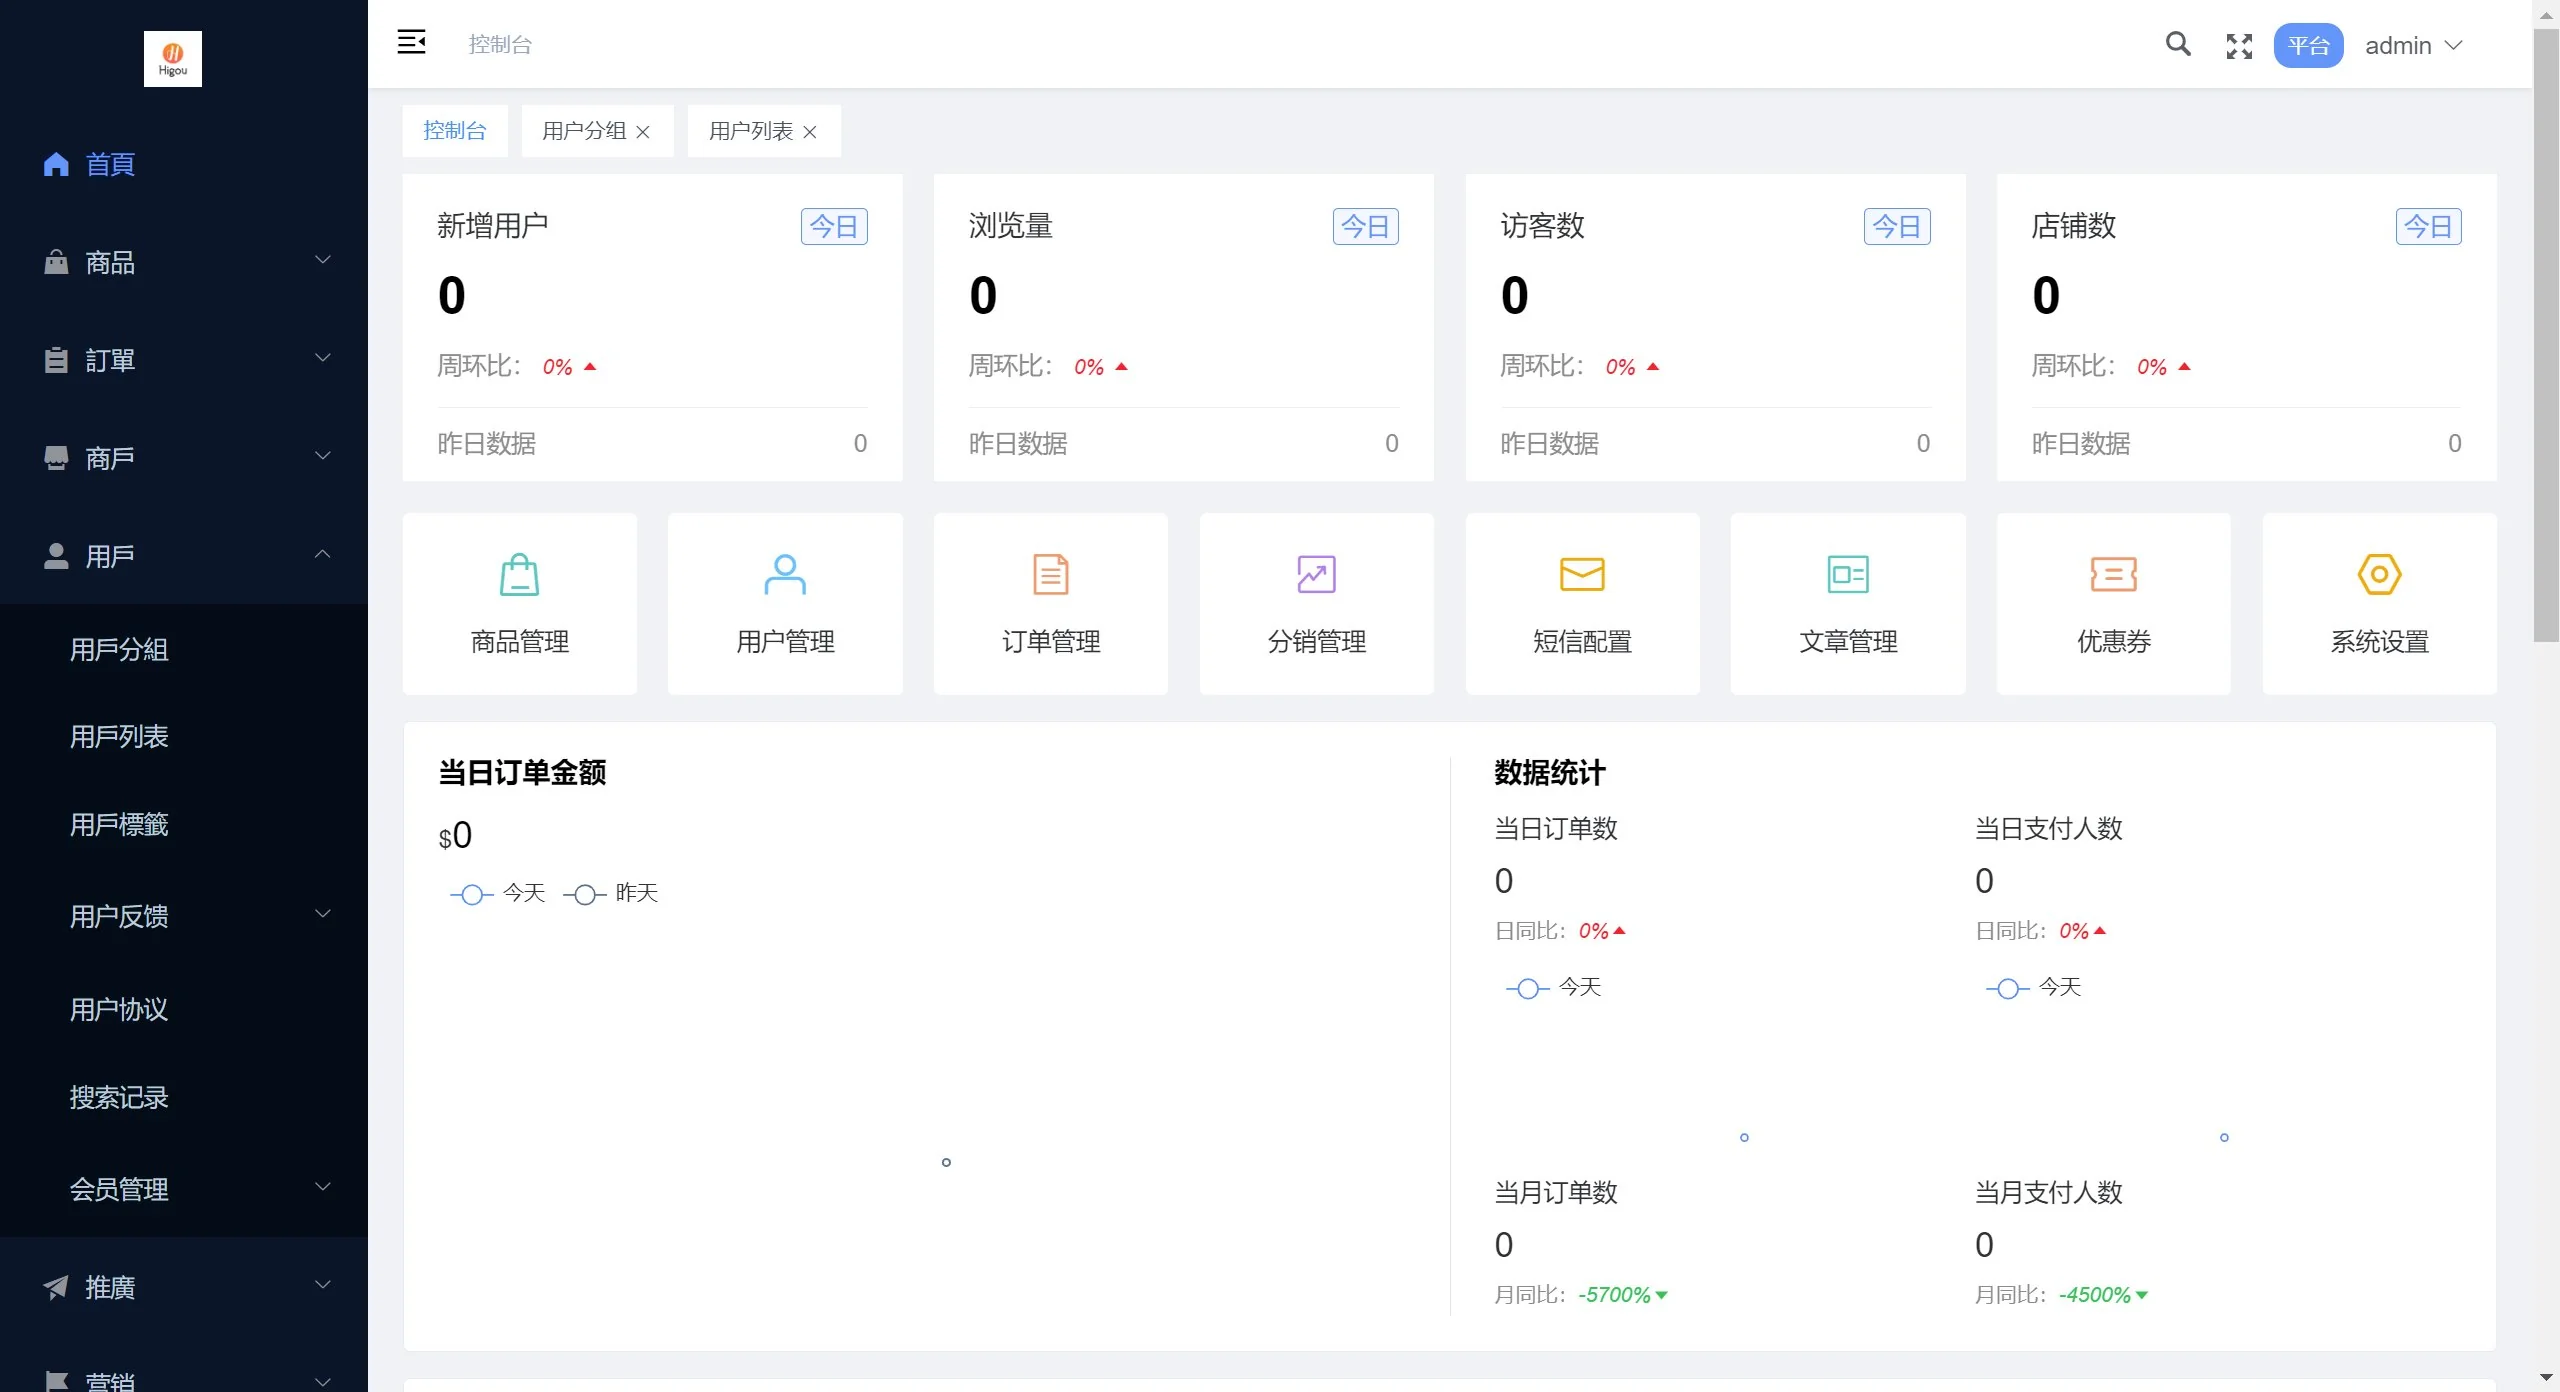Click the blue 平台 badge button
This screenshot has height=1392, width=2560.
(2308, 46)
